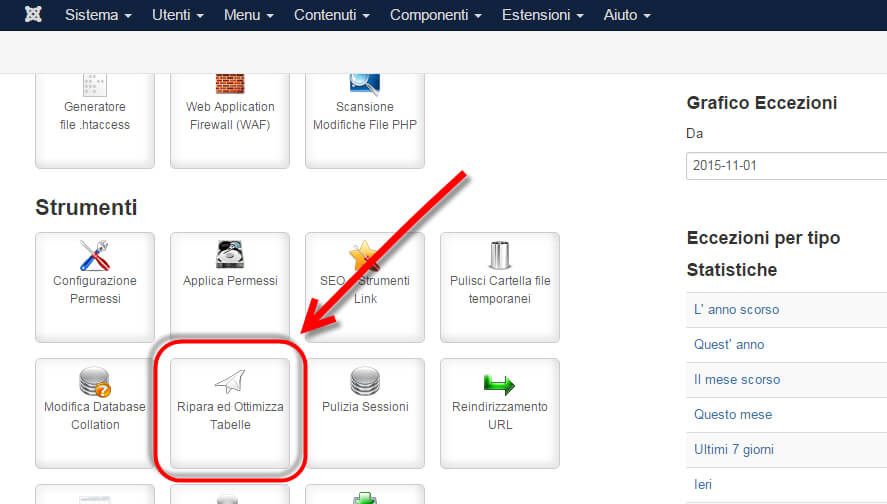Screen dimensions: 887x504
Task: Click the Pulisci Cartella trash can icon
Action: (x=500, y=255)
